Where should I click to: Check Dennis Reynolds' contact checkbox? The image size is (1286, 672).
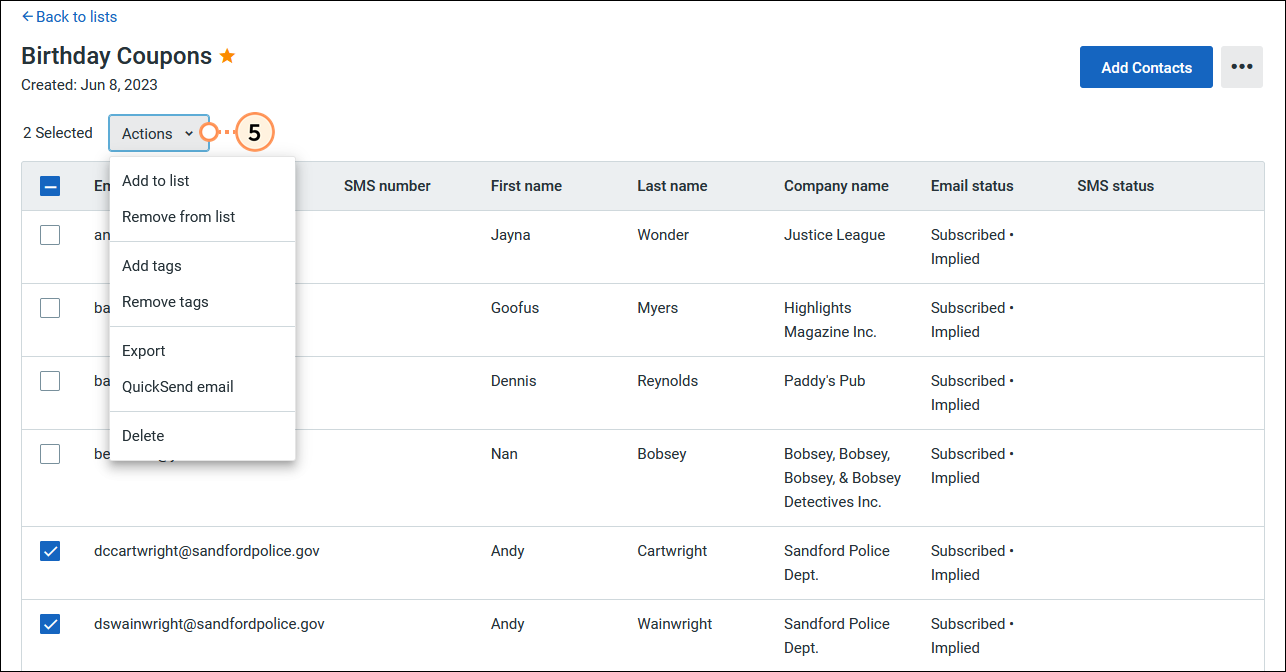point(50,380)
